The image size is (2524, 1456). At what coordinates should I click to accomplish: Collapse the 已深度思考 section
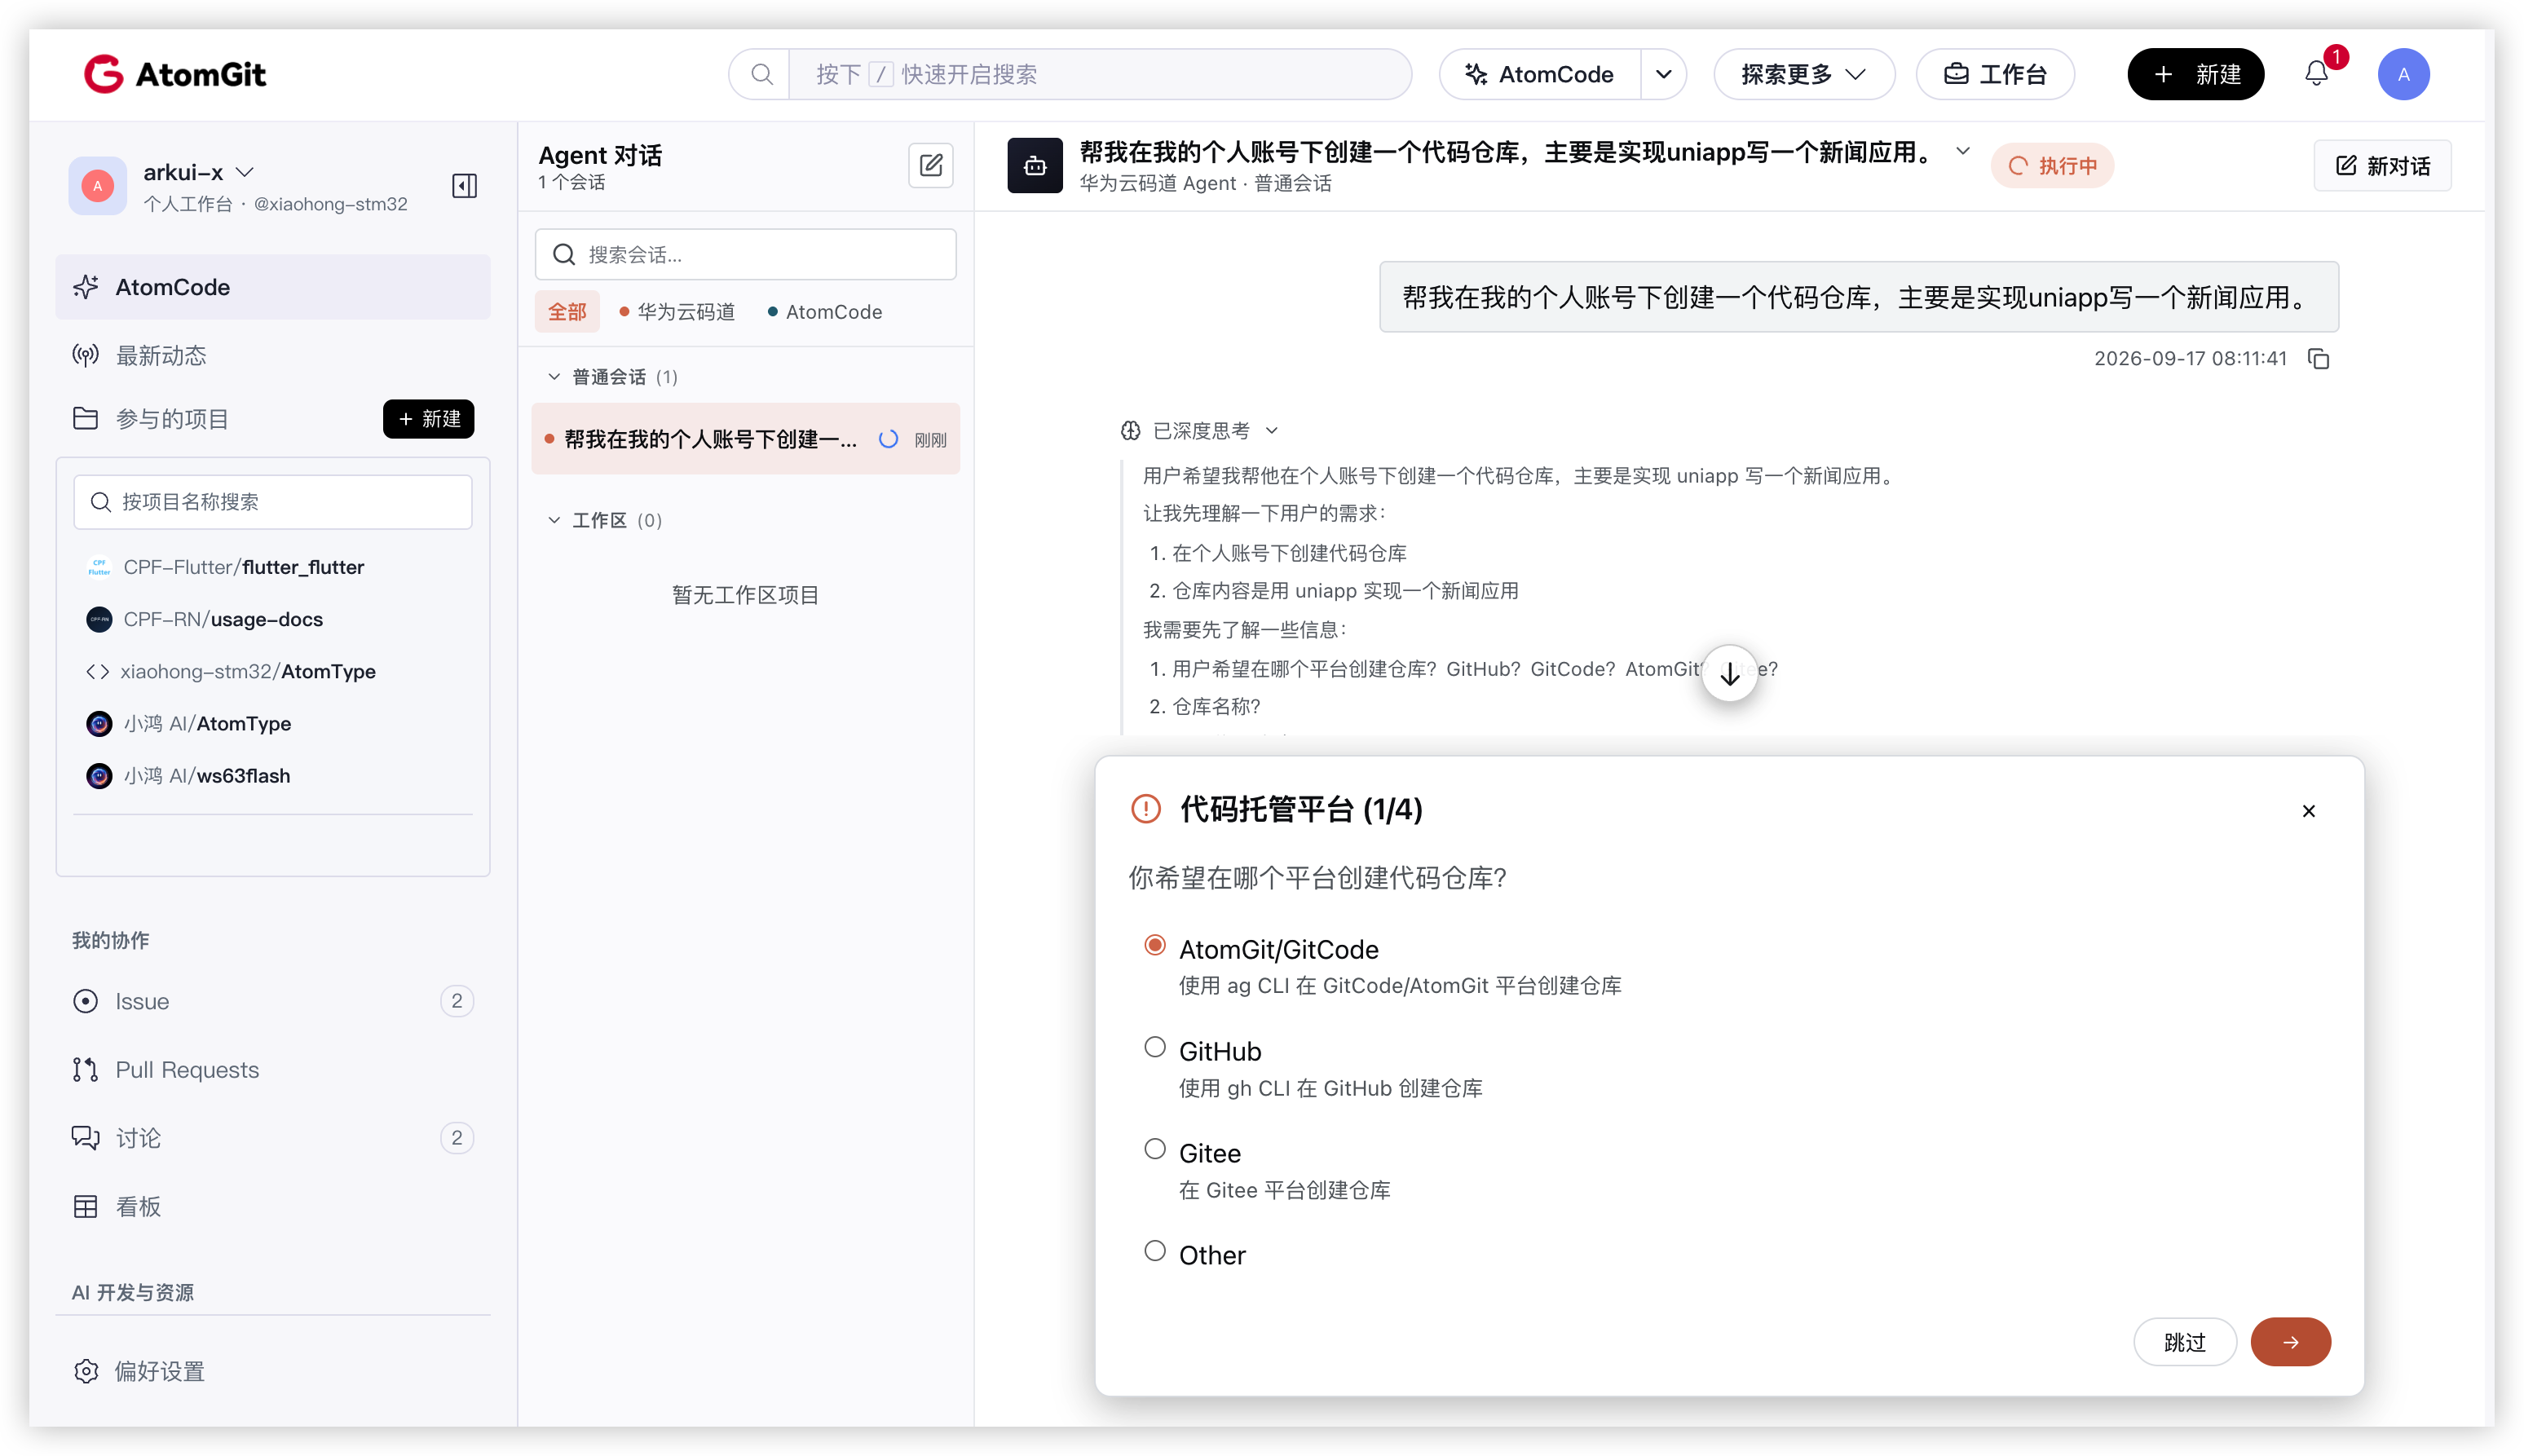pos(1272,431)
